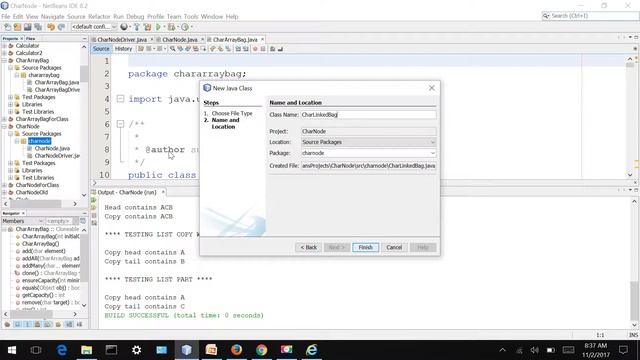Screen dimensions: 640x360
Task: Click the green Run Project icon
Action: tap(158, 27)
